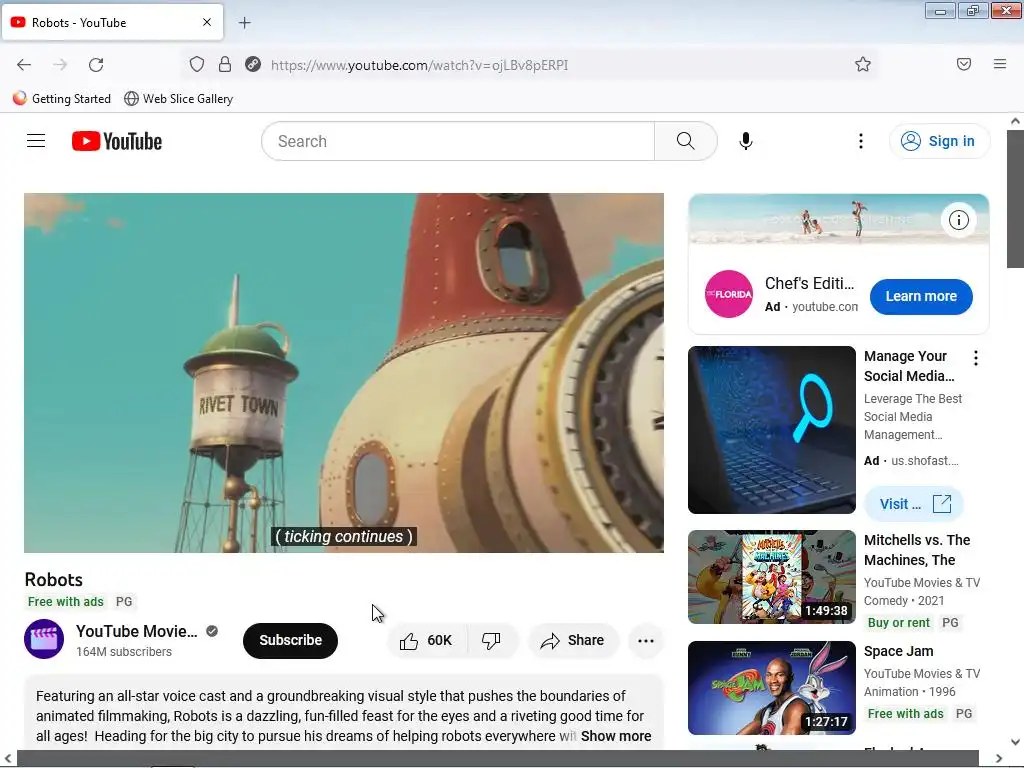The width and height of the screenshot is (1024, 768).
Task: Open YouTube settings three-dot menu
Action: click(x=861, y=141)
